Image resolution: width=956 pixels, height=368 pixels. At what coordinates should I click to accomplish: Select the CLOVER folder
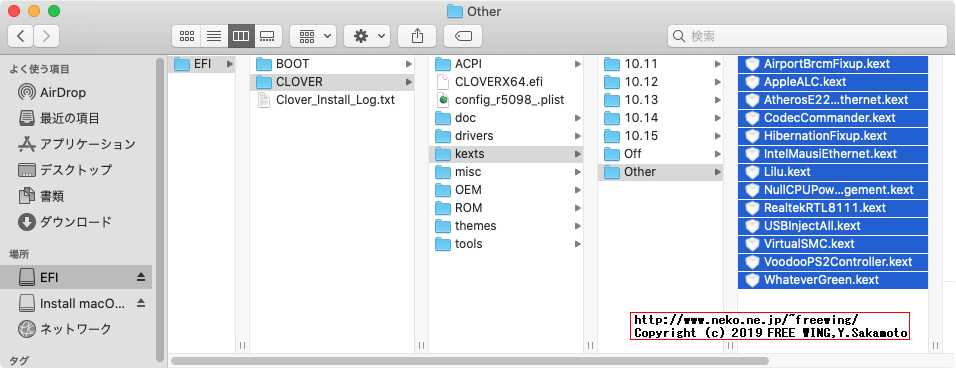[332, 82]
